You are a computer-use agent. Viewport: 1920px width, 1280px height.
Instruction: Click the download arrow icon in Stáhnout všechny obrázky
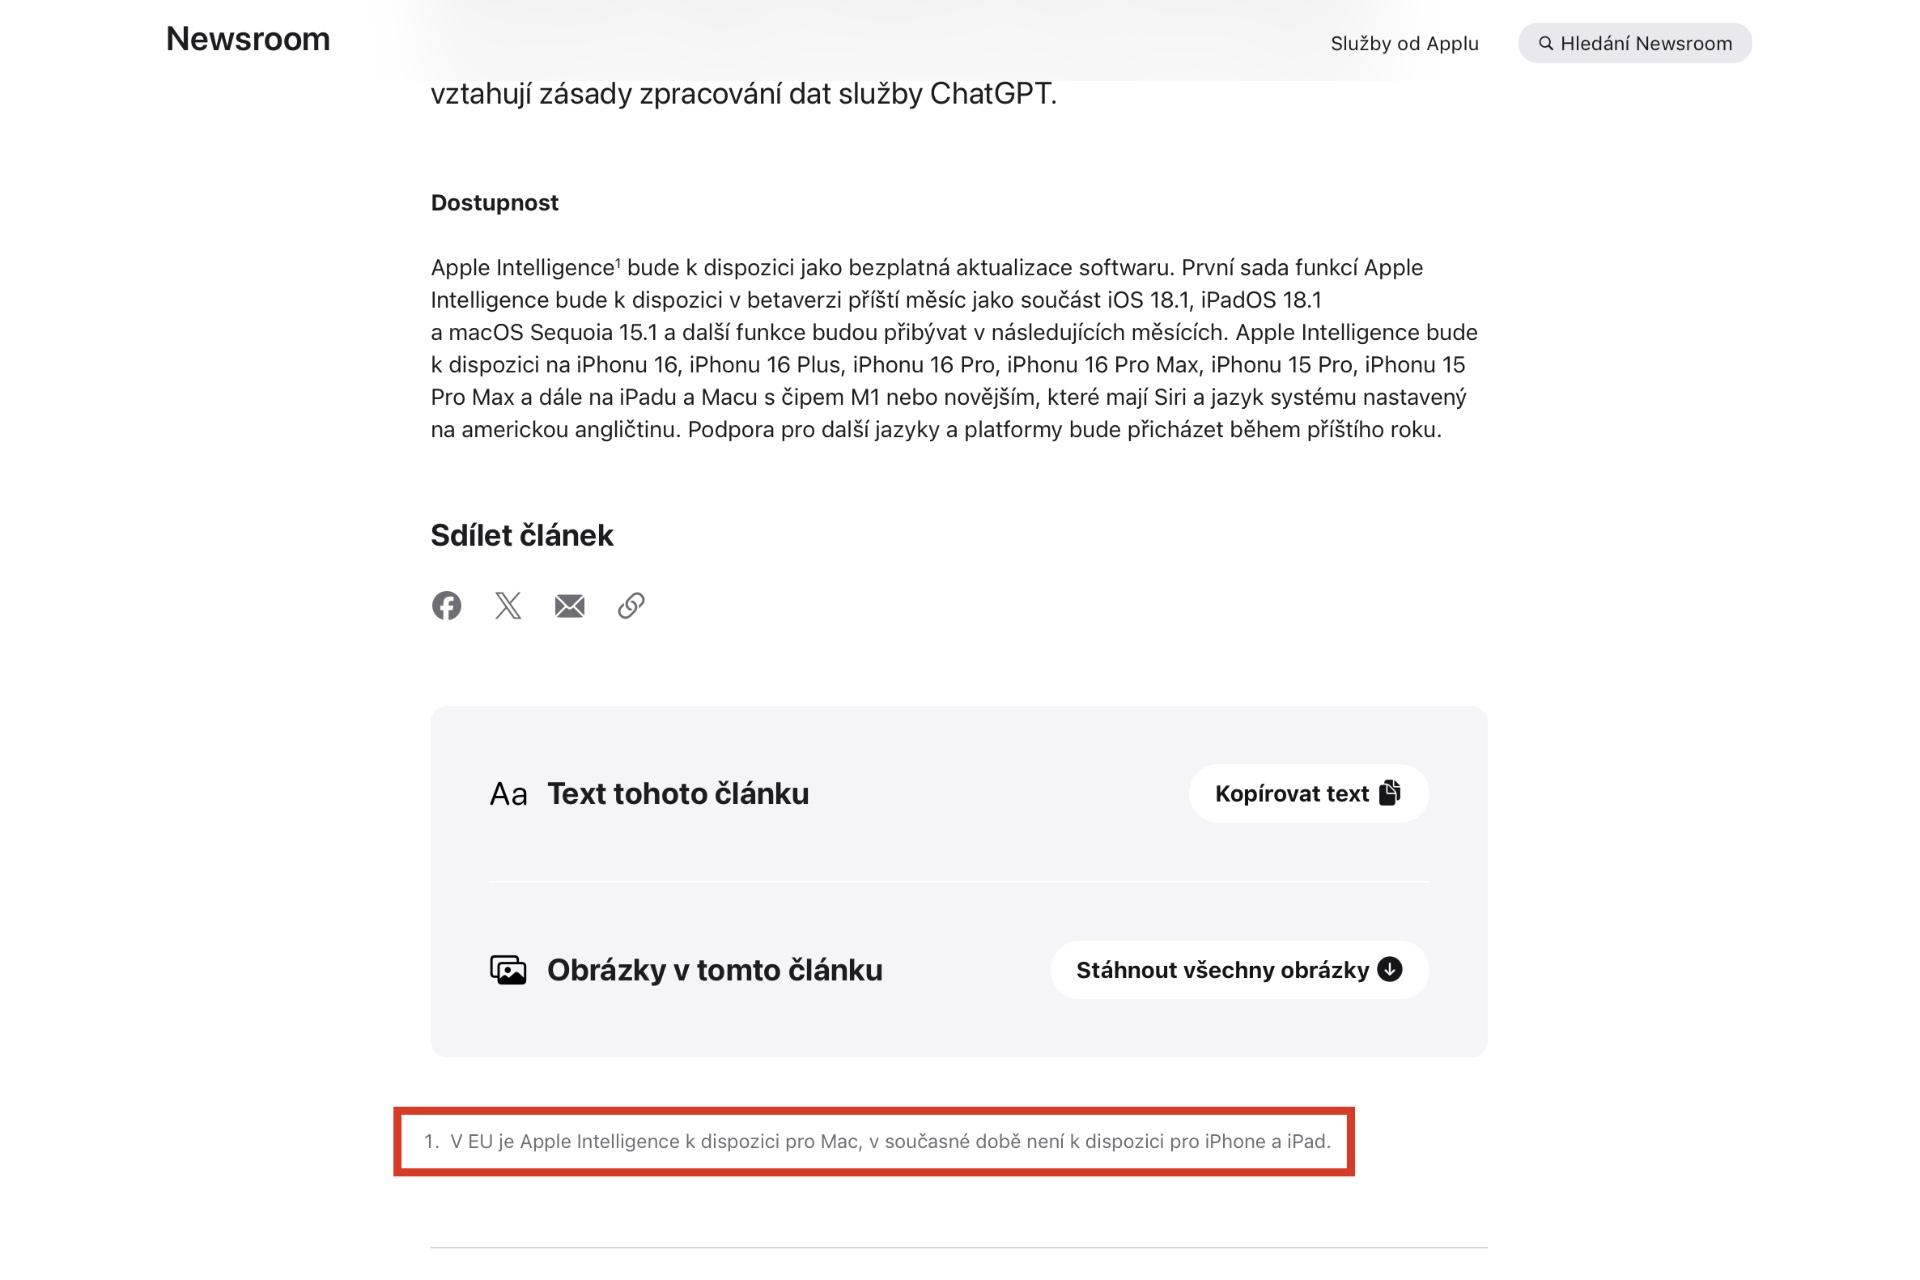tap(1390, 969)
